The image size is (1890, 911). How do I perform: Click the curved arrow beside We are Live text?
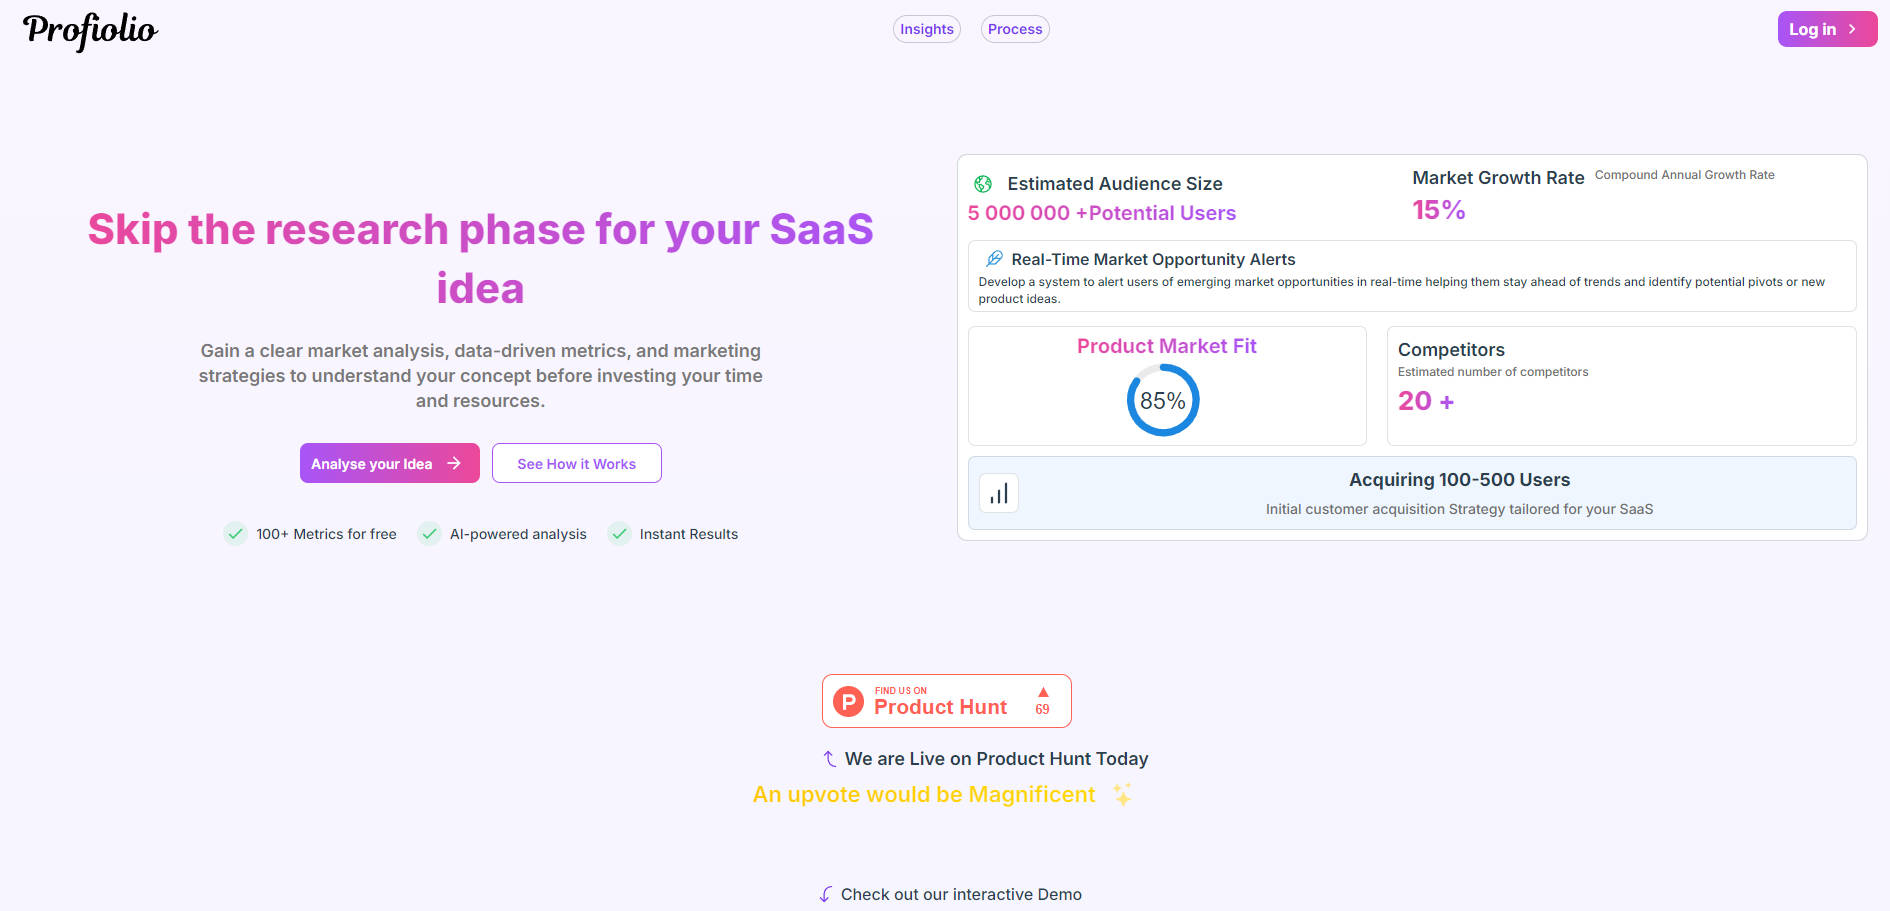pyautogui.click(x=829, y=759)
